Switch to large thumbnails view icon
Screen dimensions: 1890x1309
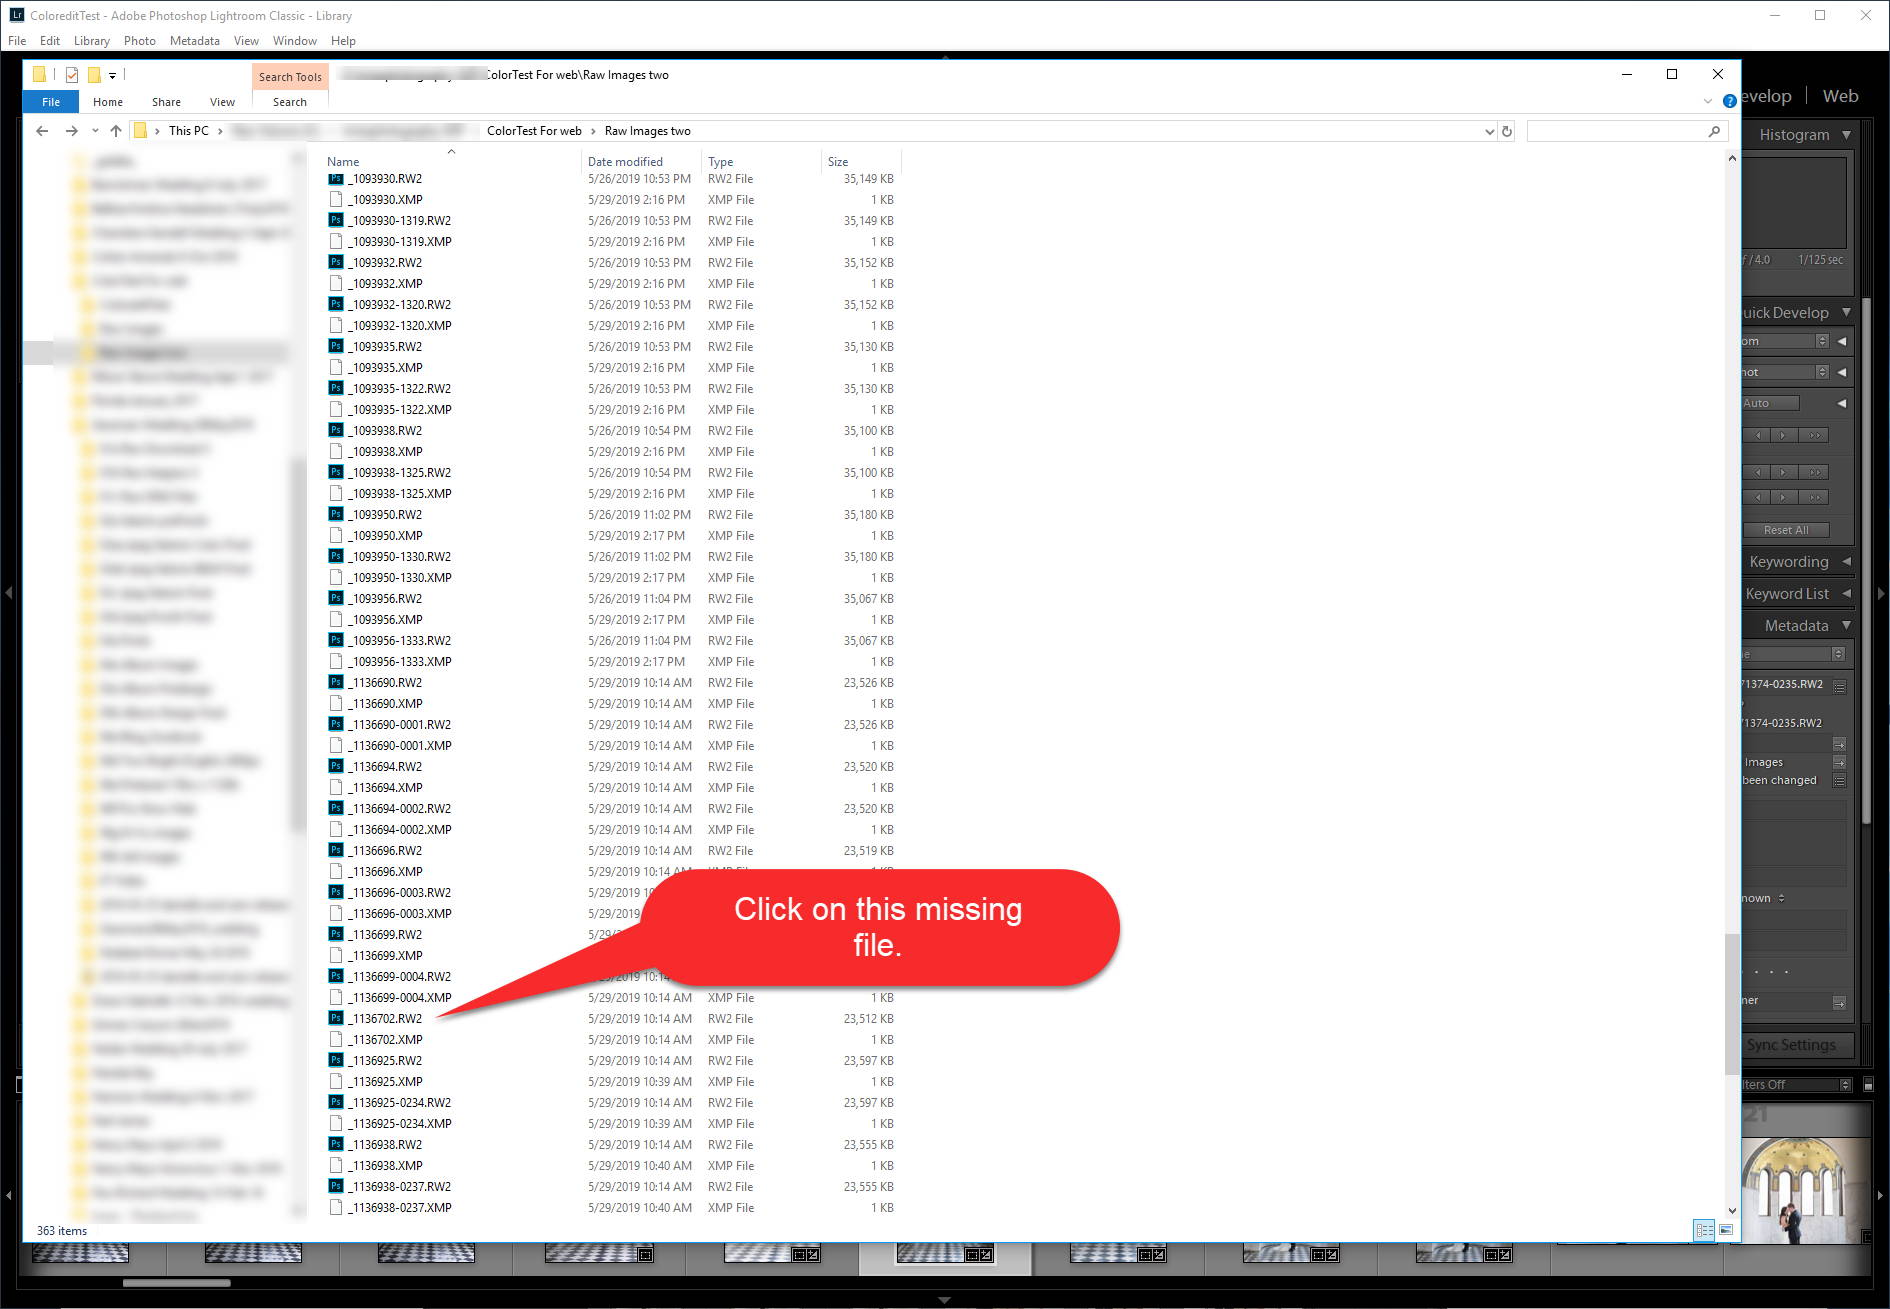[x=1725, y=1230]
